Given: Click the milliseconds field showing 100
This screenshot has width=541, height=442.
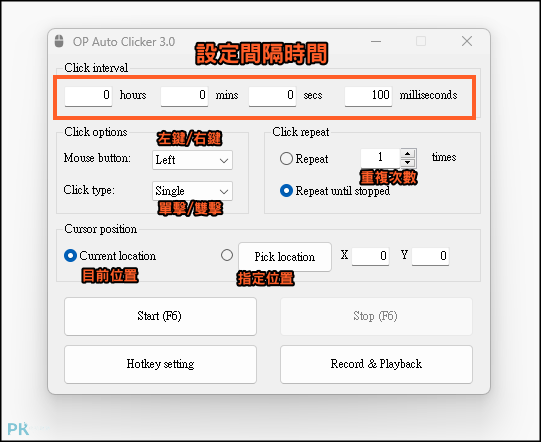Looking at the screenshot, I should [368, 96].
